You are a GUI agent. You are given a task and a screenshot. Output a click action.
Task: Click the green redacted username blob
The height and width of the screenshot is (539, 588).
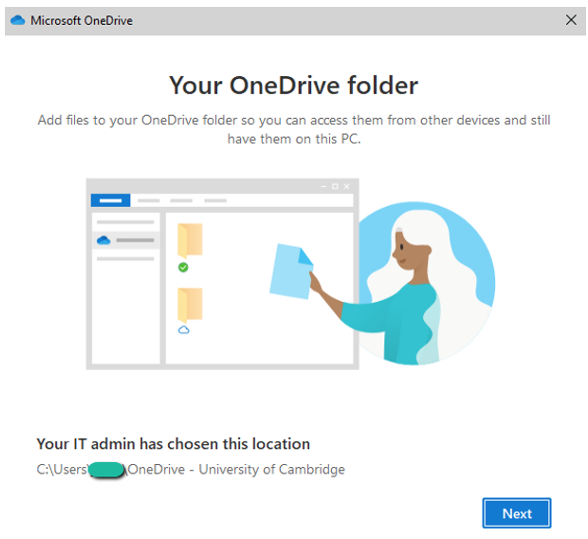(106, 470)
